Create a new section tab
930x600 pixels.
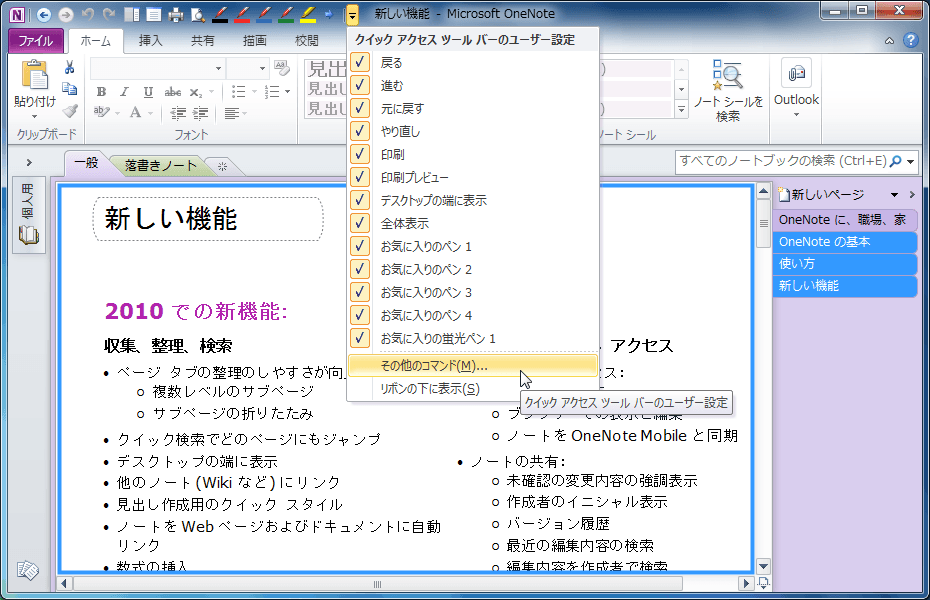[223, 167]
